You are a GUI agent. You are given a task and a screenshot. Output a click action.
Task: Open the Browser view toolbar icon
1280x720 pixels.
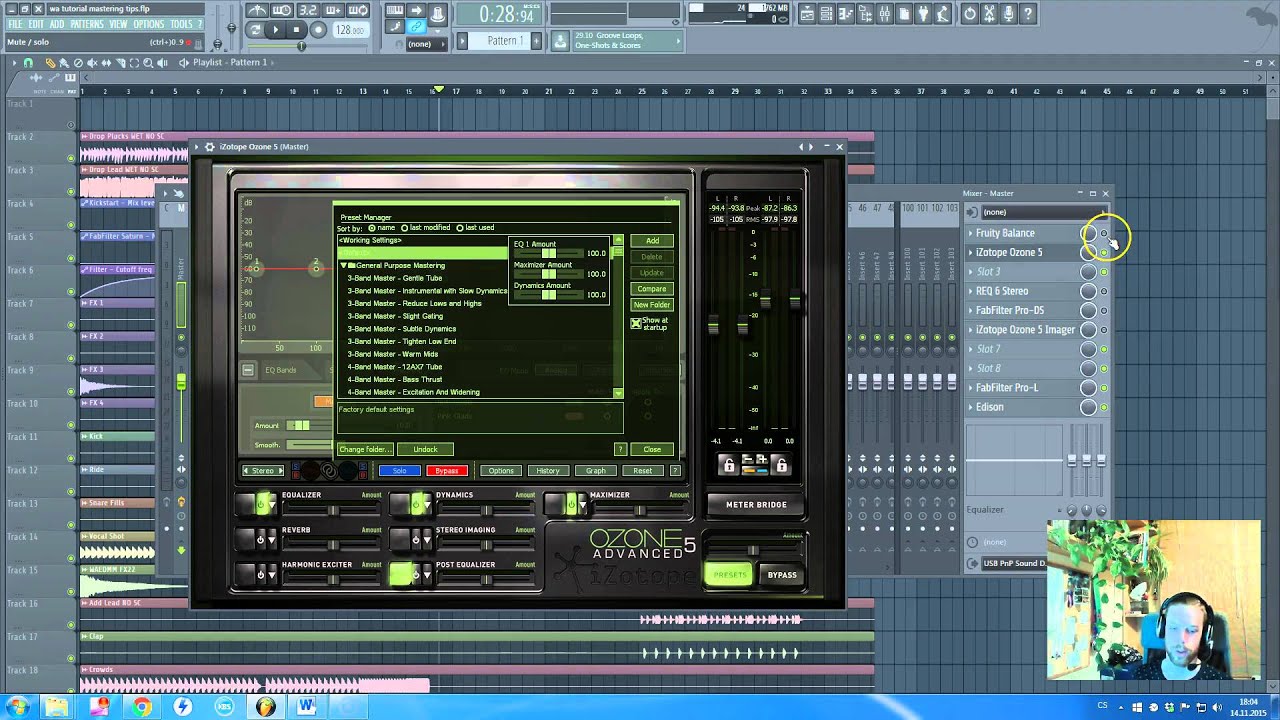coord(865,14)
